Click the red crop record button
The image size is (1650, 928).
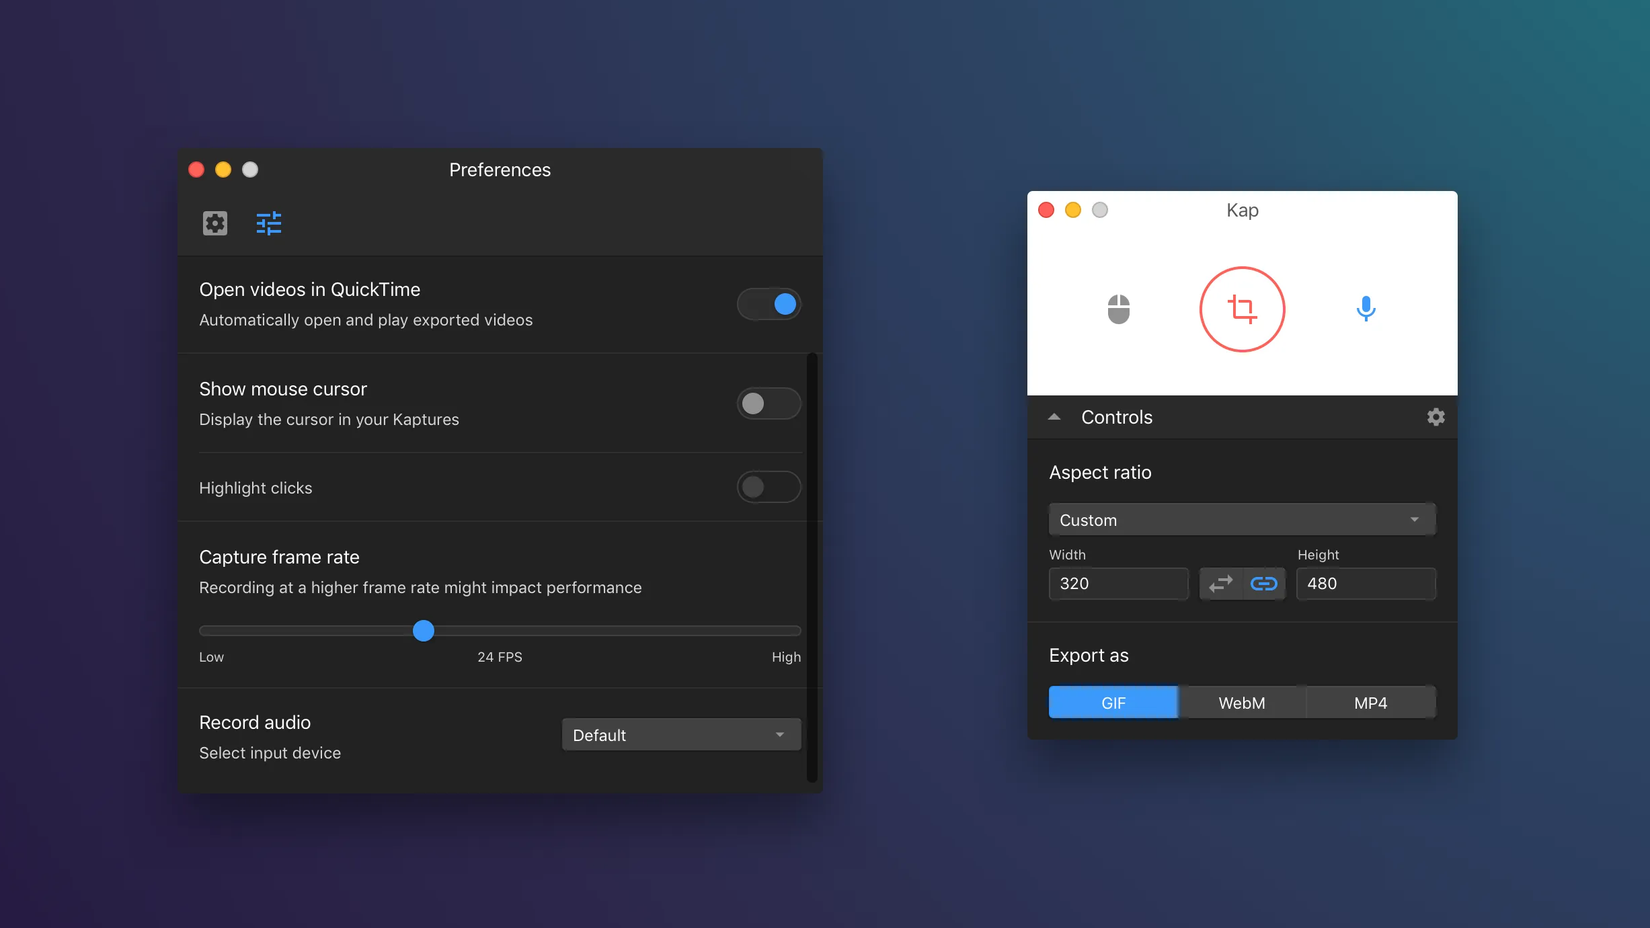pos(1242,309)
